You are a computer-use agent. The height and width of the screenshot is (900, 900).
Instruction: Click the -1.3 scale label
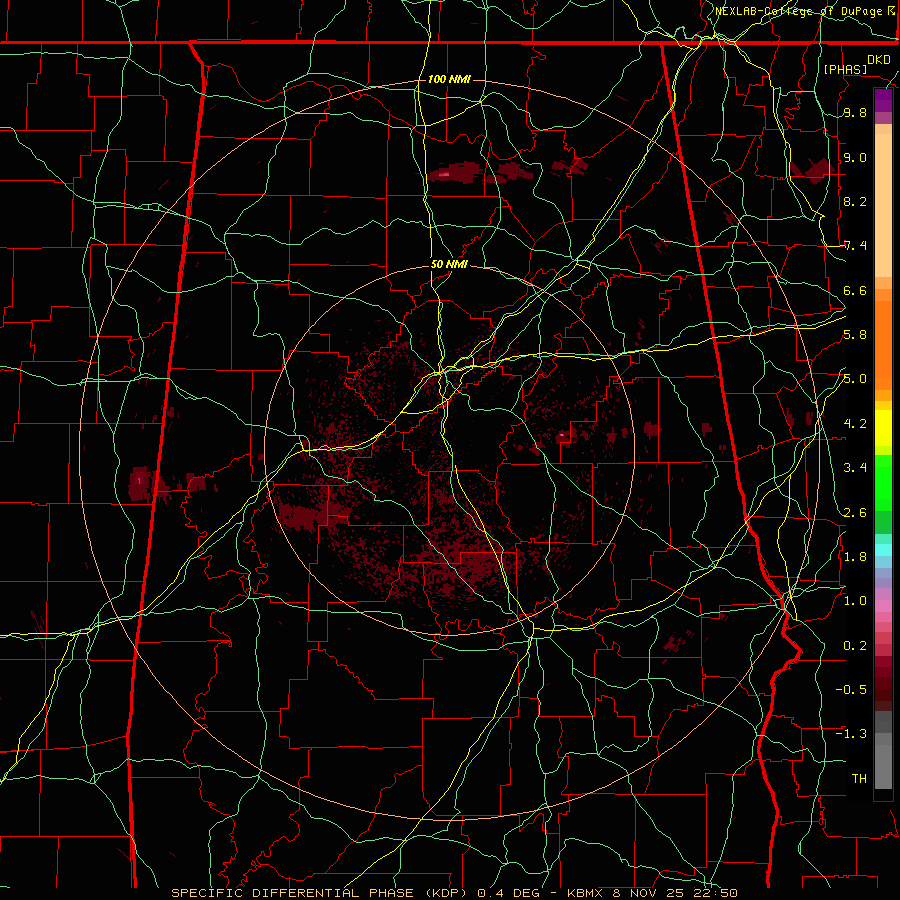point(851,734)
